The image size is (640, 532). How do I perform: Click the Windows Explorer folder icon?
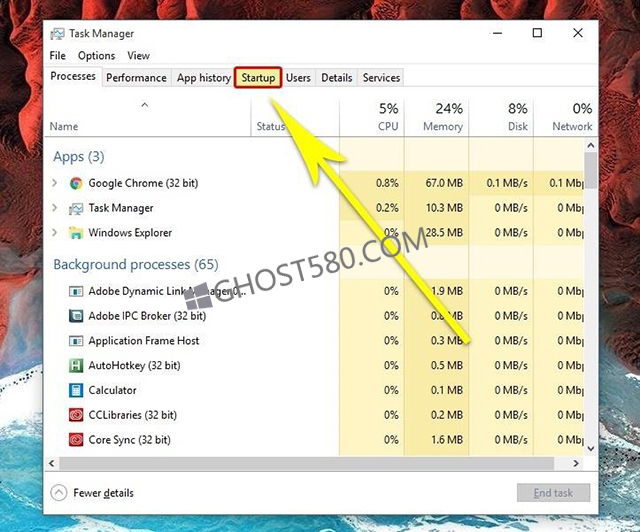(76, 233)
